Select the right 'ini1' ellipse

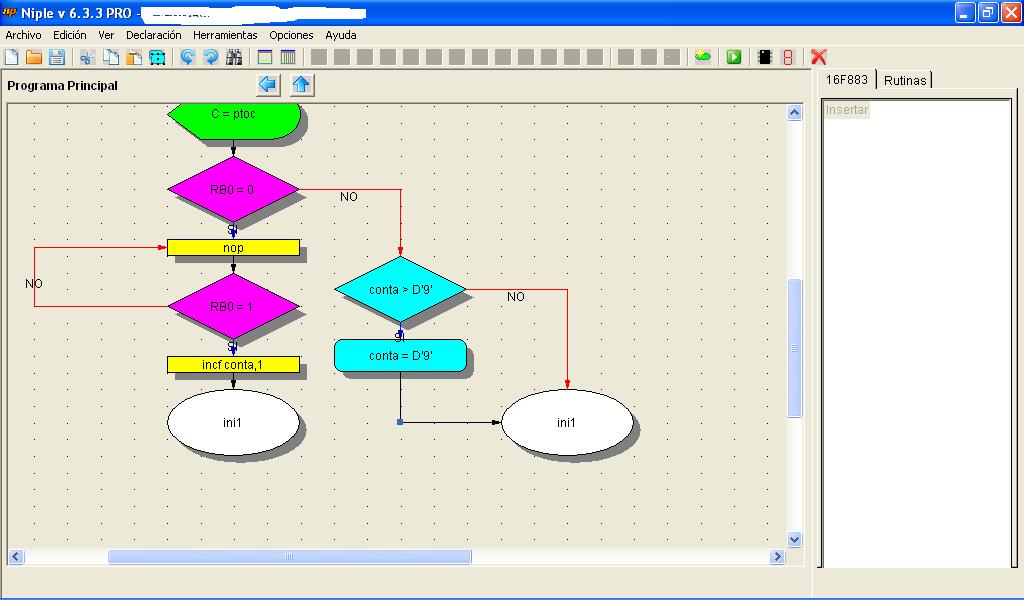(x=567, y=422)
